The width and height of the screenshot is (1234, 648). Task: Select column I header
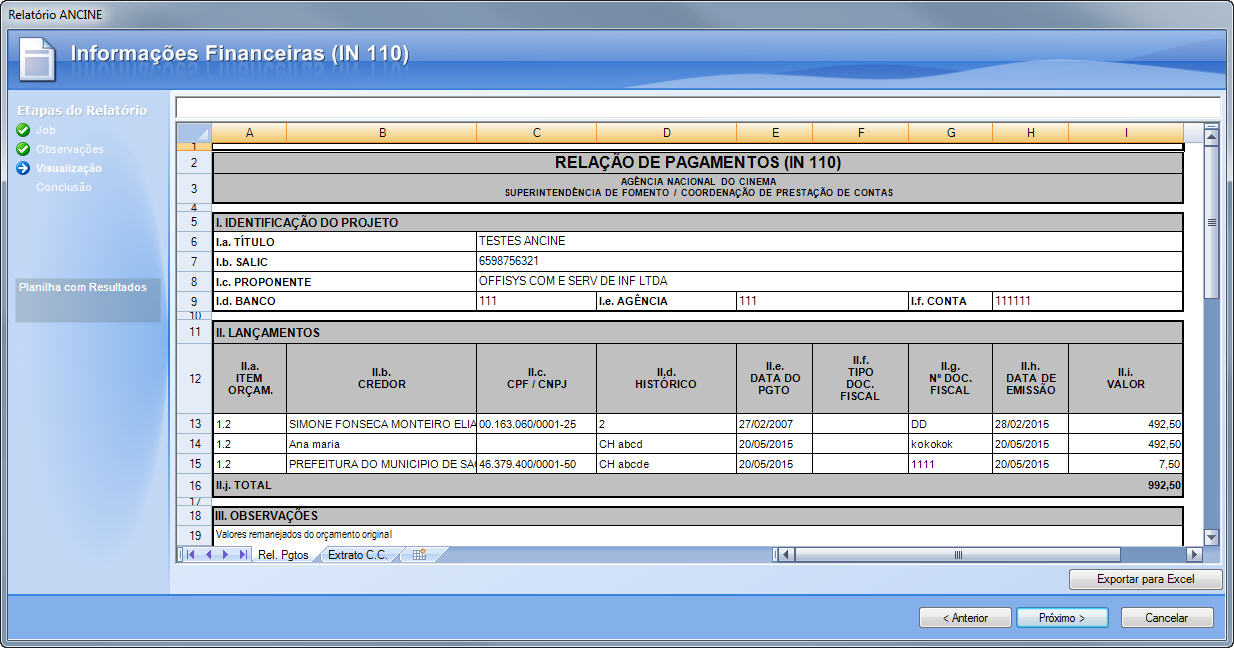tap(1126, 133)
